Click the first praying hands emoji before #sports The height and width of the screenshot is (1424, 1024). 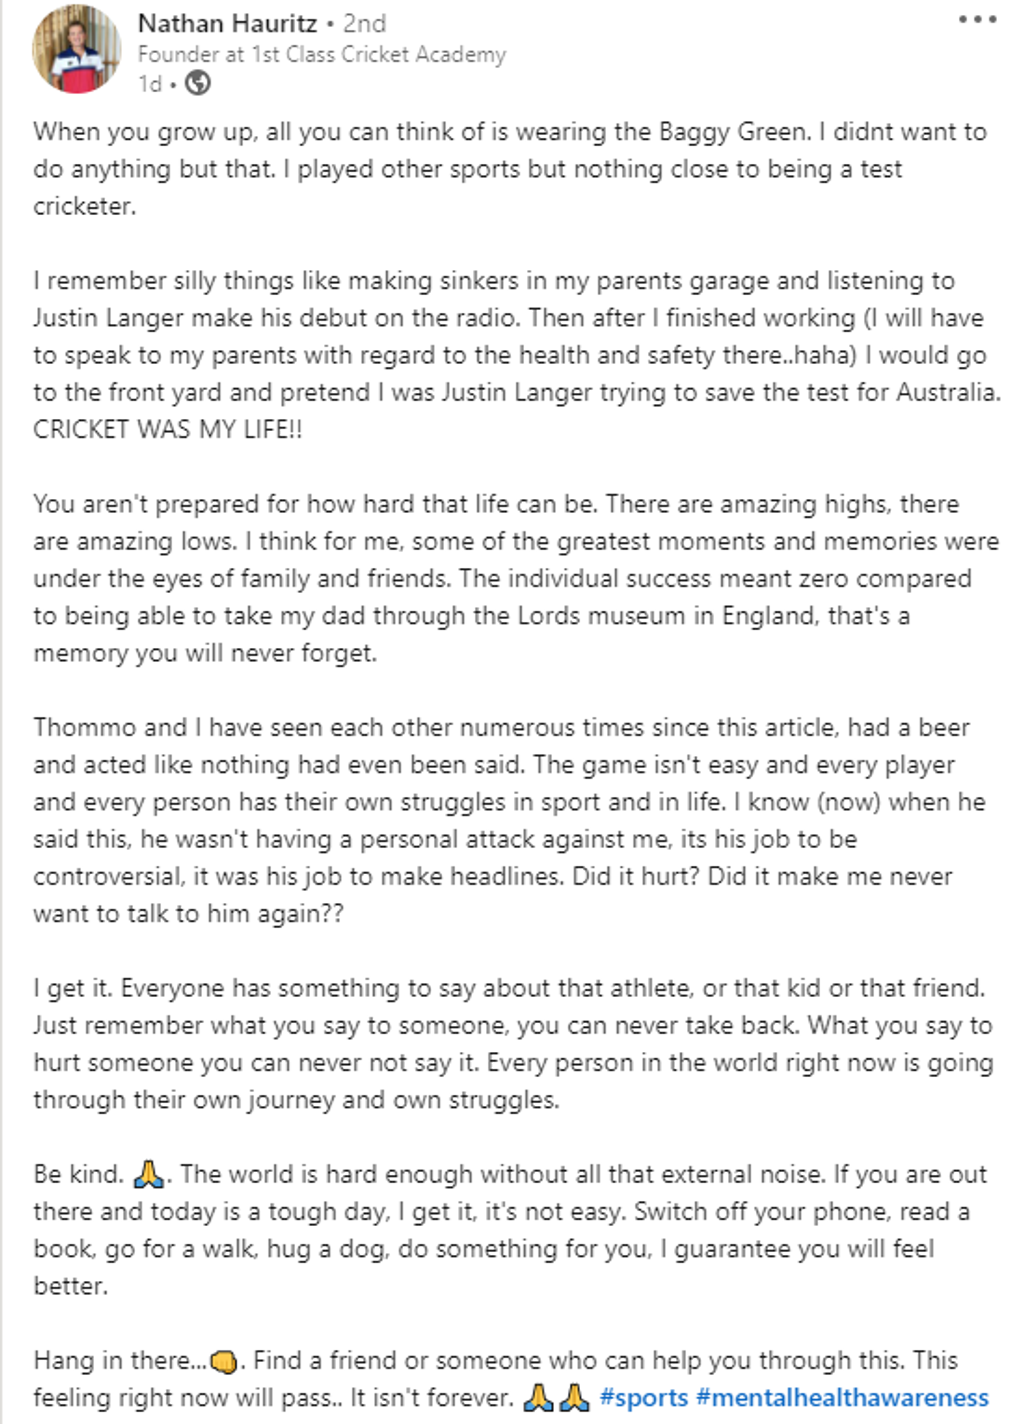[x=538, y=1397]
